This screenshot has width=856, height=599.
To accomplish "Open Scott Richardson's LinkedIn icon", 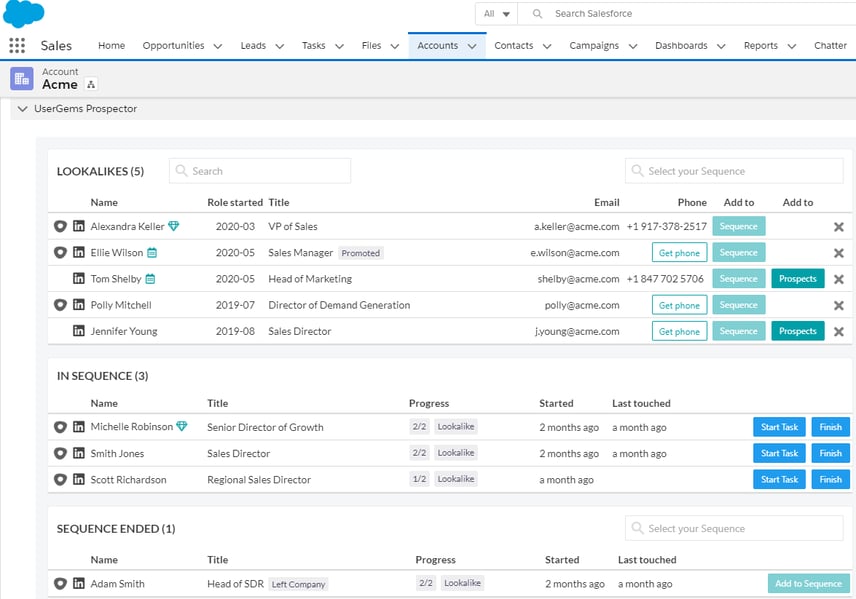I will click(79, 479).
